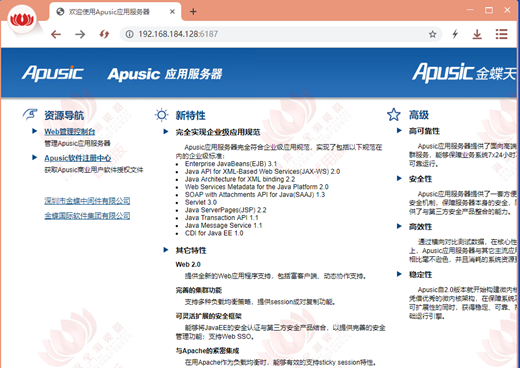Click the address bar showing 192.168.184.128:6187
The height and width of the screenshot is (368, 520).
[280, 34]
